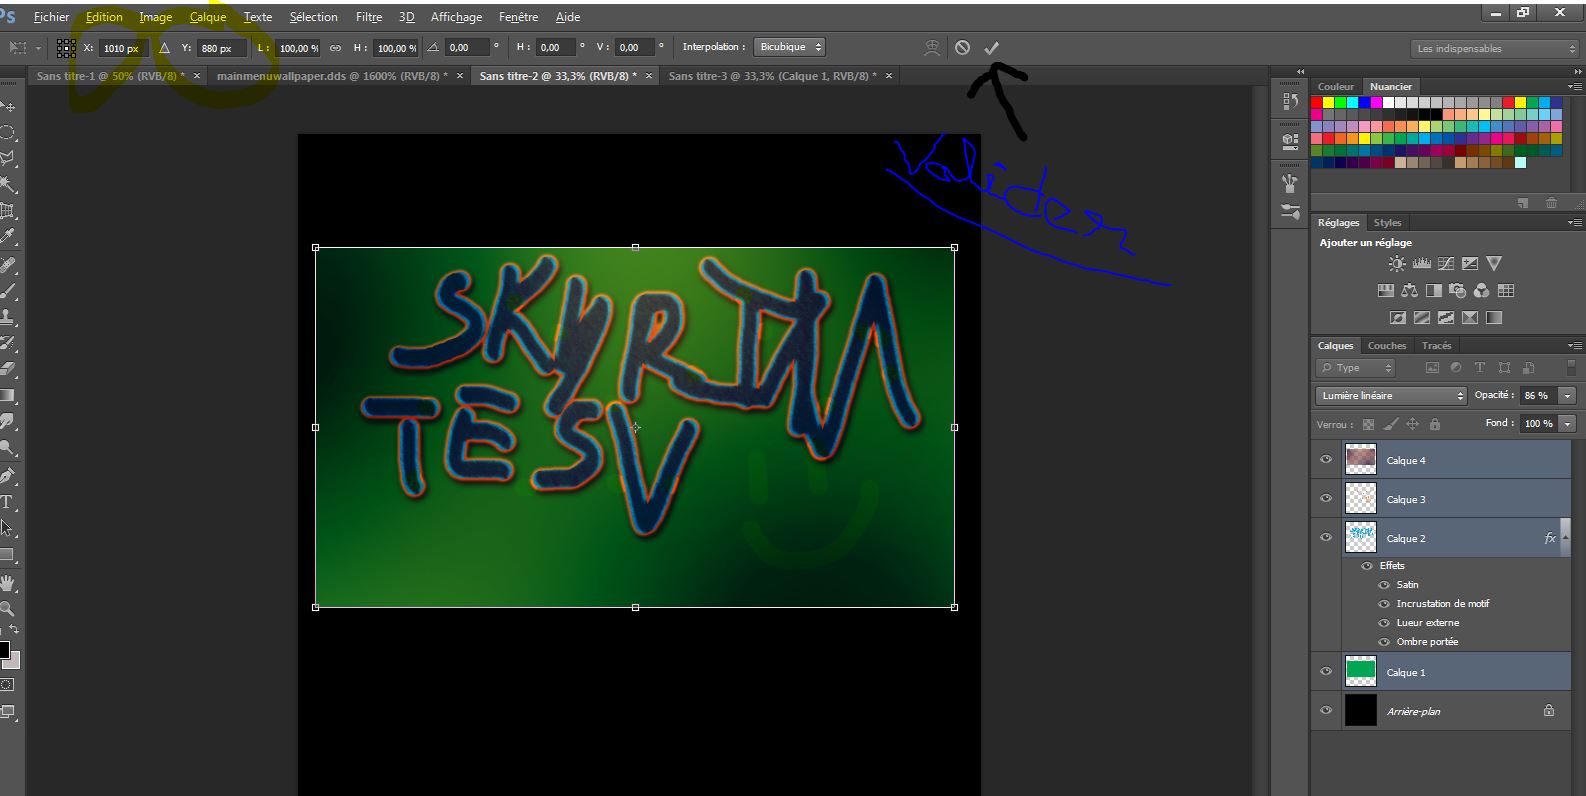Open the Opacité slider dropdown arrow
Screen dimensions: 1586x796
point(1567,396)
